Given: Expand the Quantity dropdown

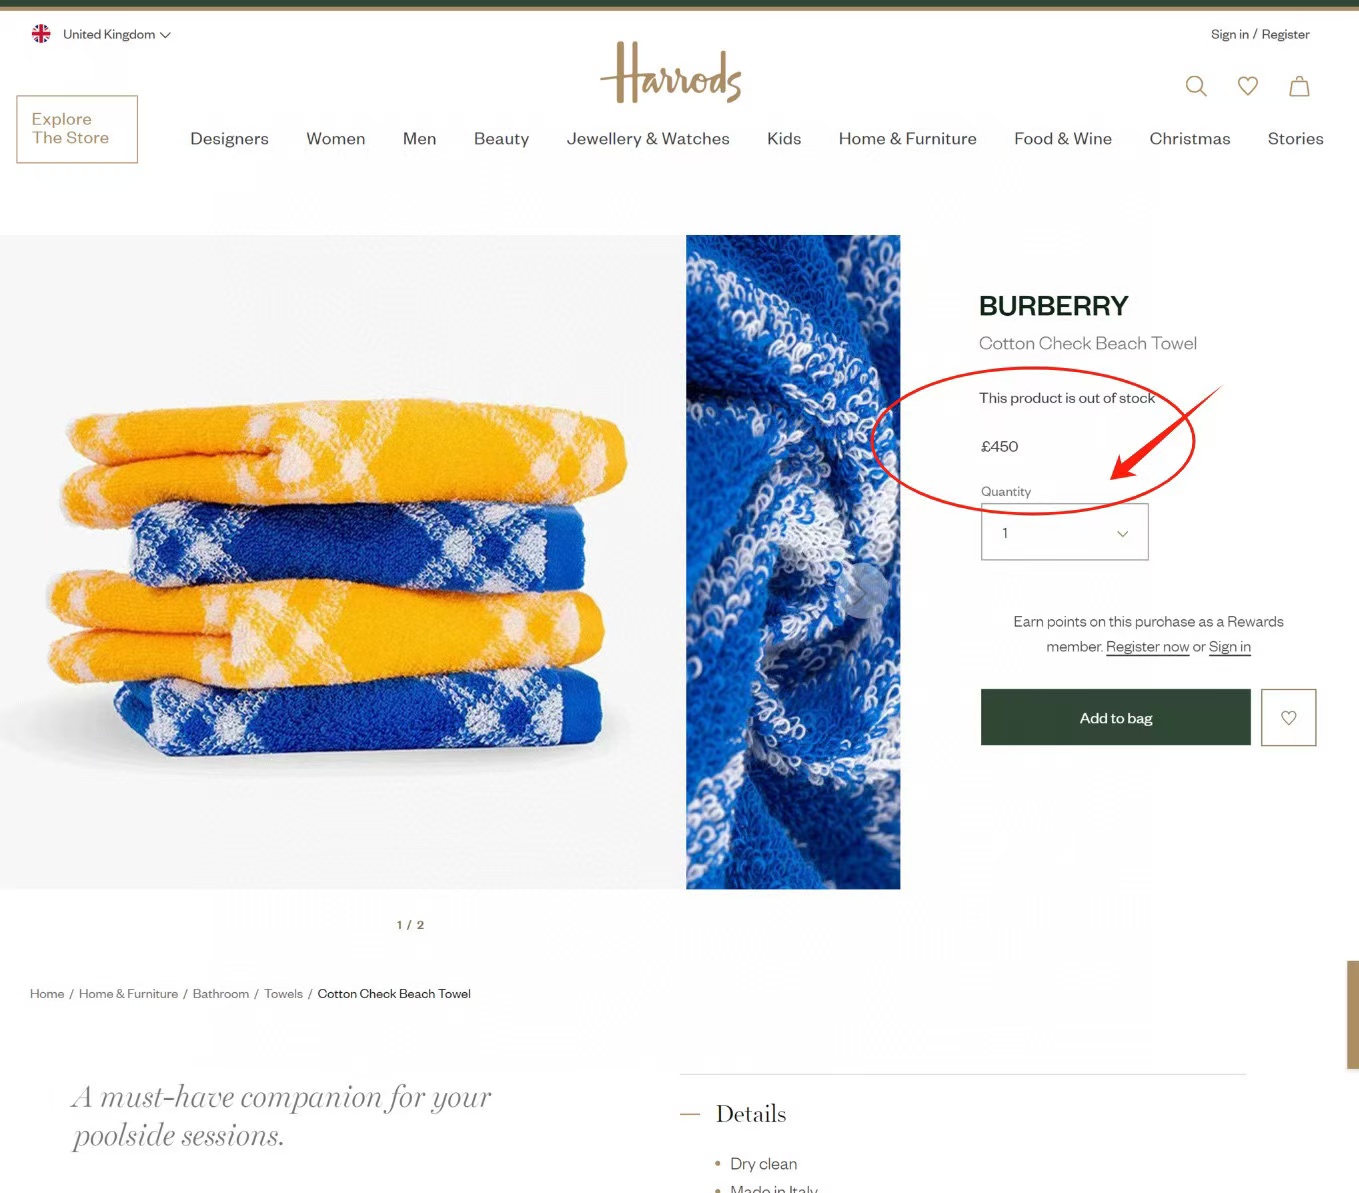Looking at the screenshot, I should 1064,532.
